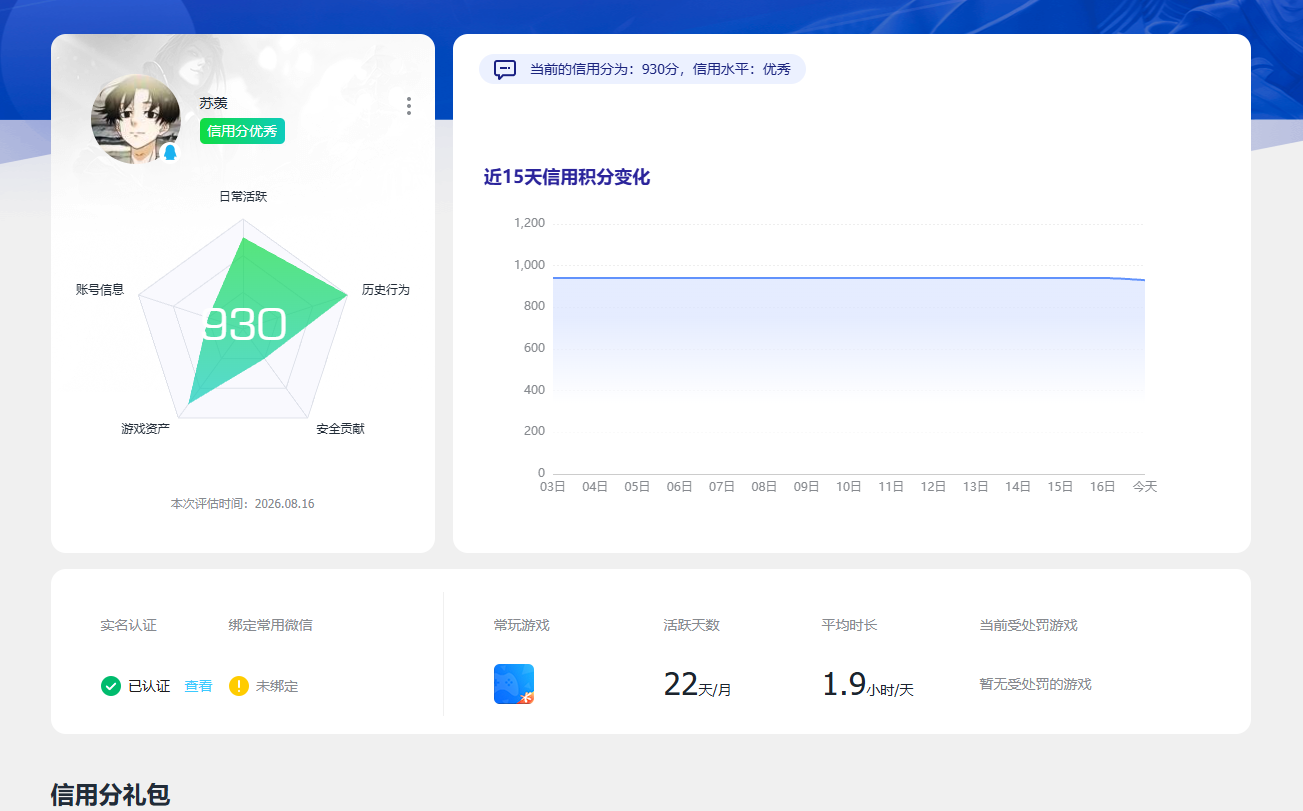The width and height of the screenshot is (1303, 811).
Task: Click the 活跃天数 label
Action: pos(692,625)
